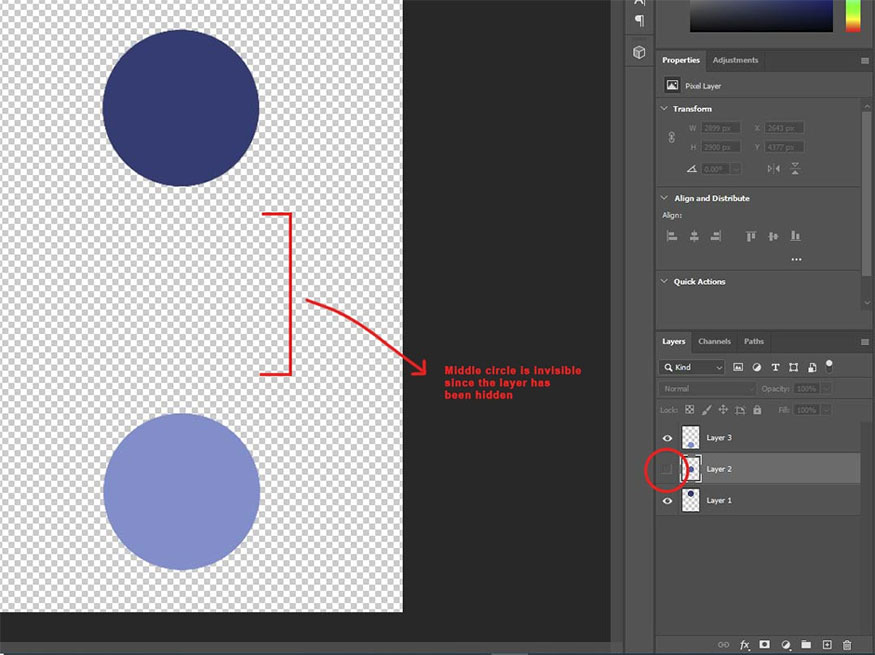Click the W width field
This screenshot has width=875, height=655.
coord(720,128)
